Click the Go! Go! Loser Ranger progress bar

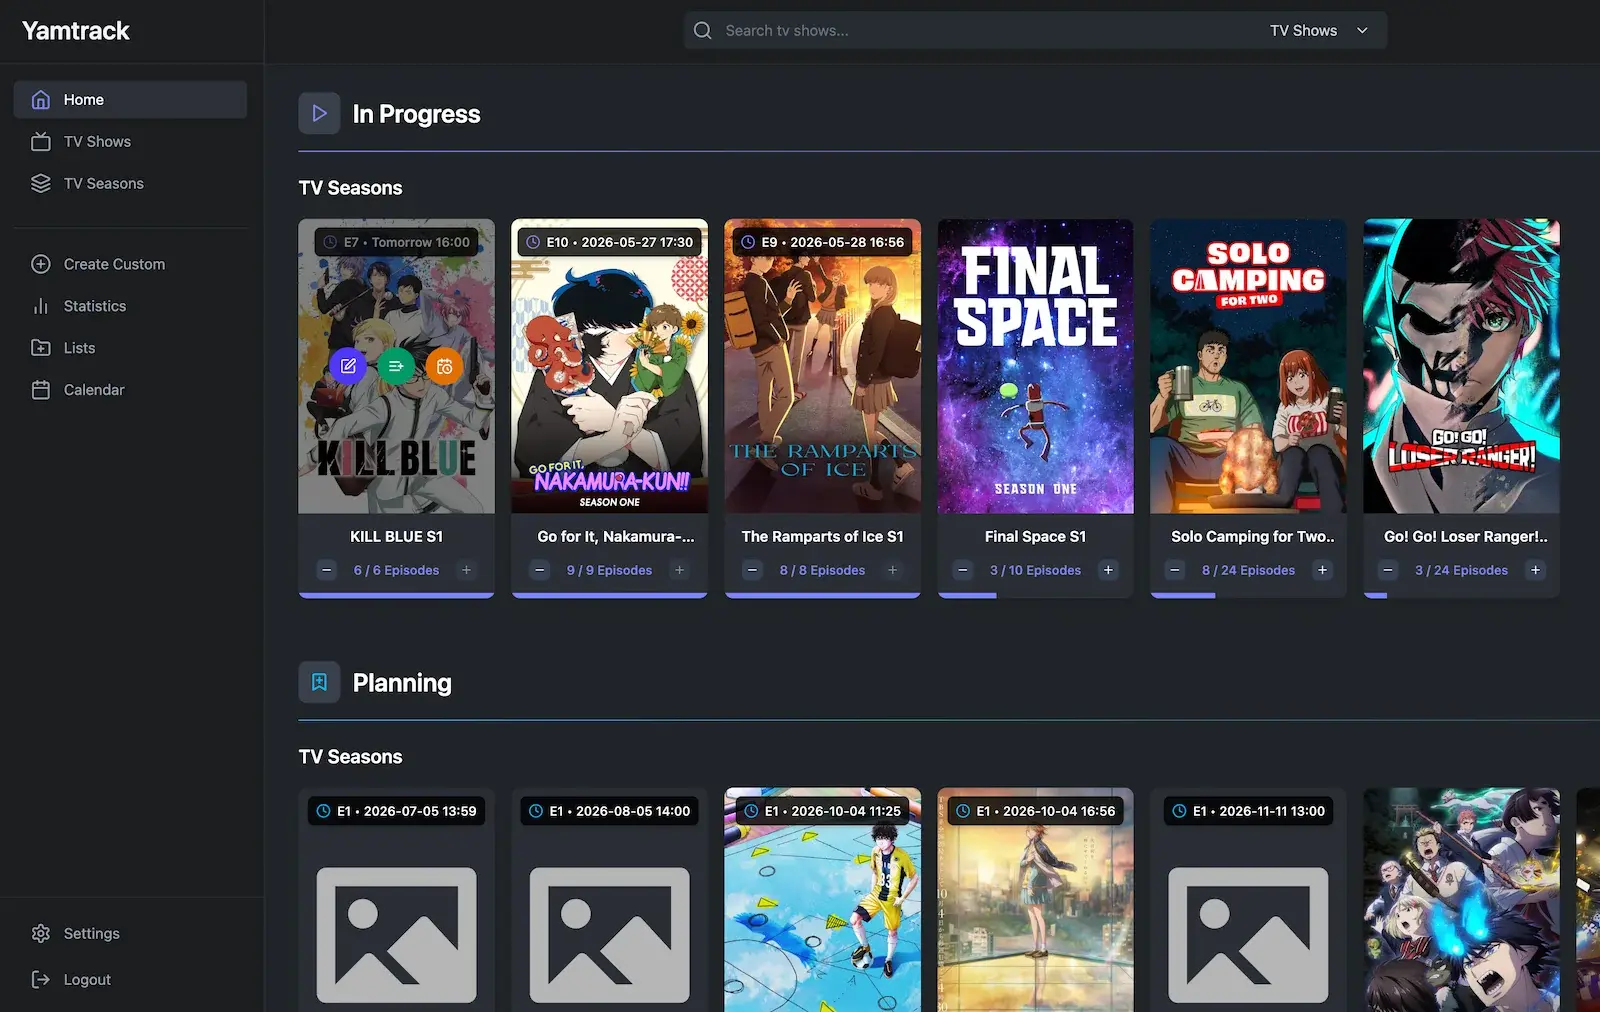[1461, 596]
